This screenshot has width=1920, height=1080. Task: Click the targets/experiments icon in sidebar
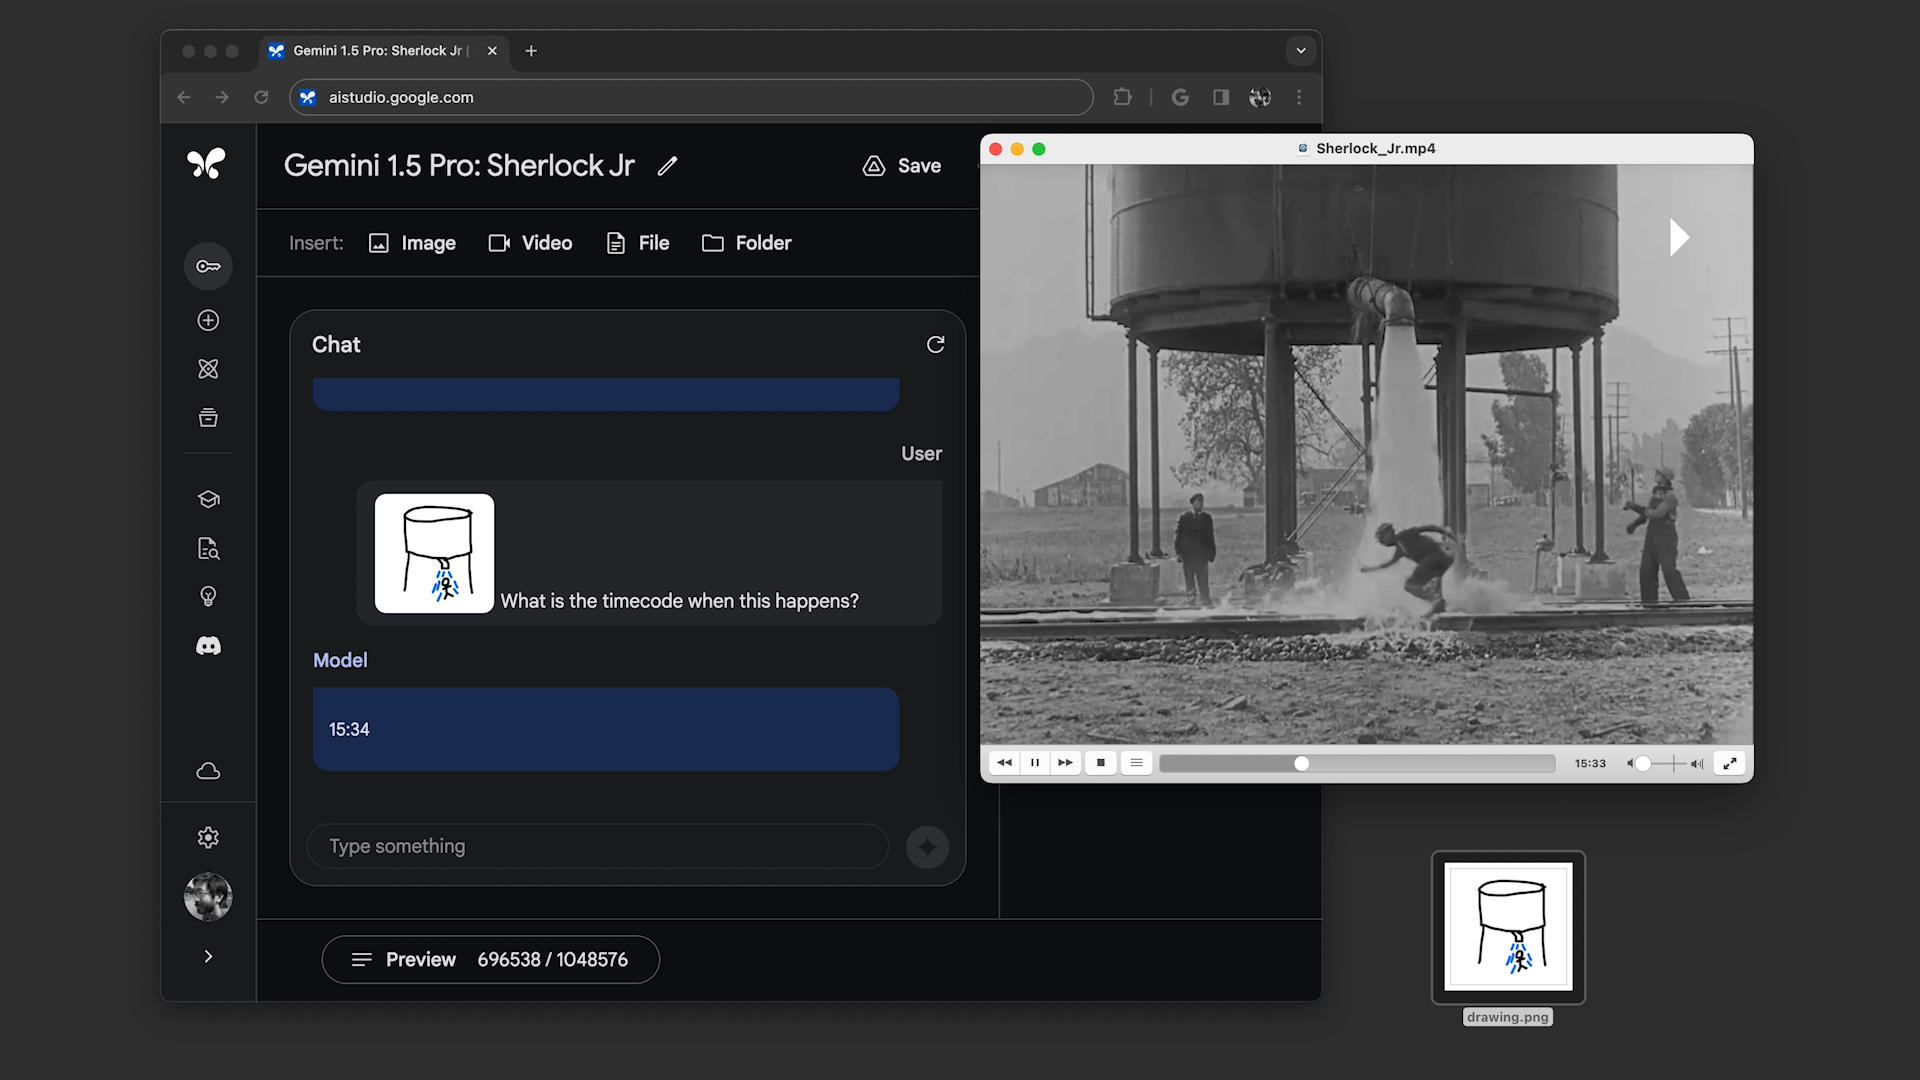208,369
